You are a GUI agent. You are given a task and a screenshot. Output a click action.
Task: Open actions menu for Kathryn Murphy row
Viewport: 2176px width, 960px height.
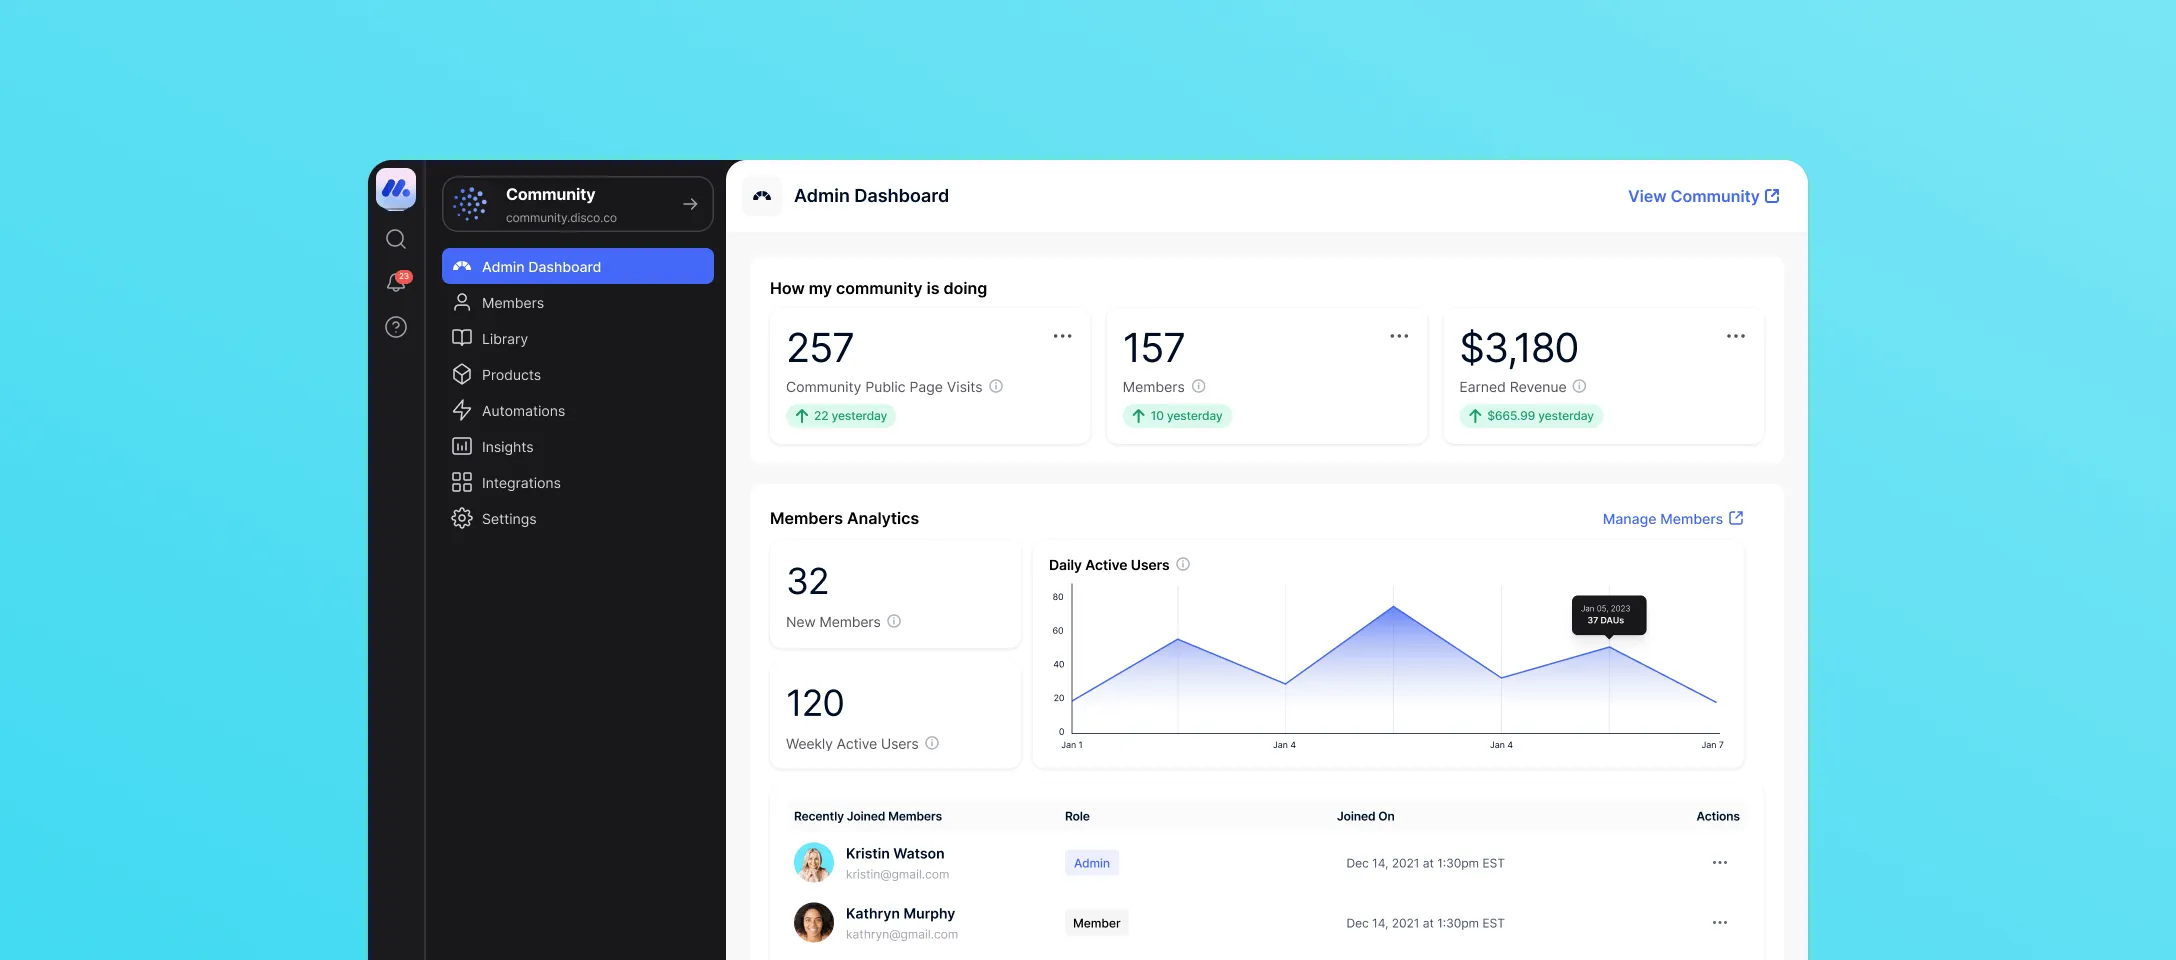tap(1719, 922)
